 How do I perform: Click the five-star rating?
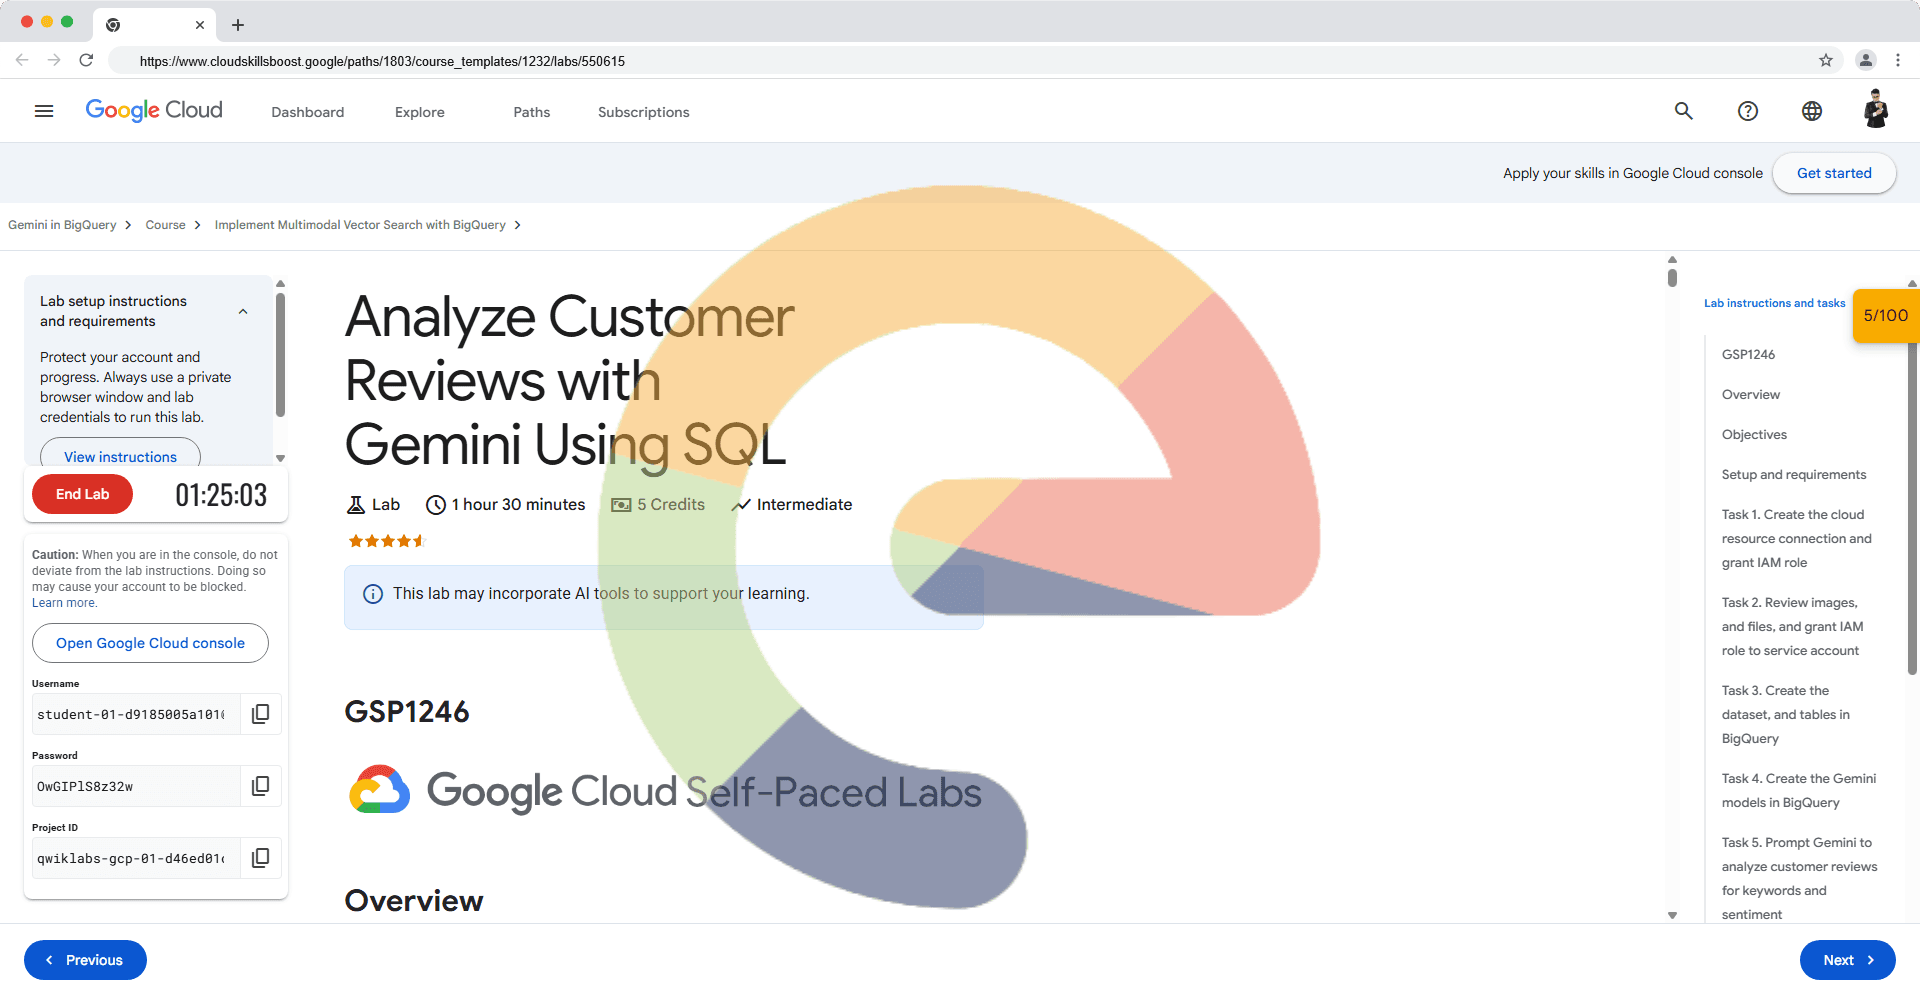pyautogui.click(x=386, y=541)
